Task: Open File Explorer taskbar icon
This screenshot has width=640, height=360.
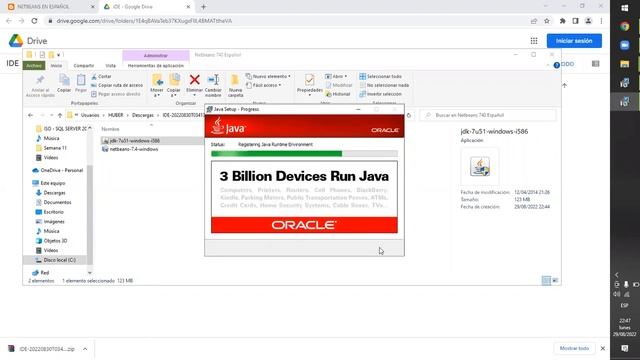Action: 624,64
